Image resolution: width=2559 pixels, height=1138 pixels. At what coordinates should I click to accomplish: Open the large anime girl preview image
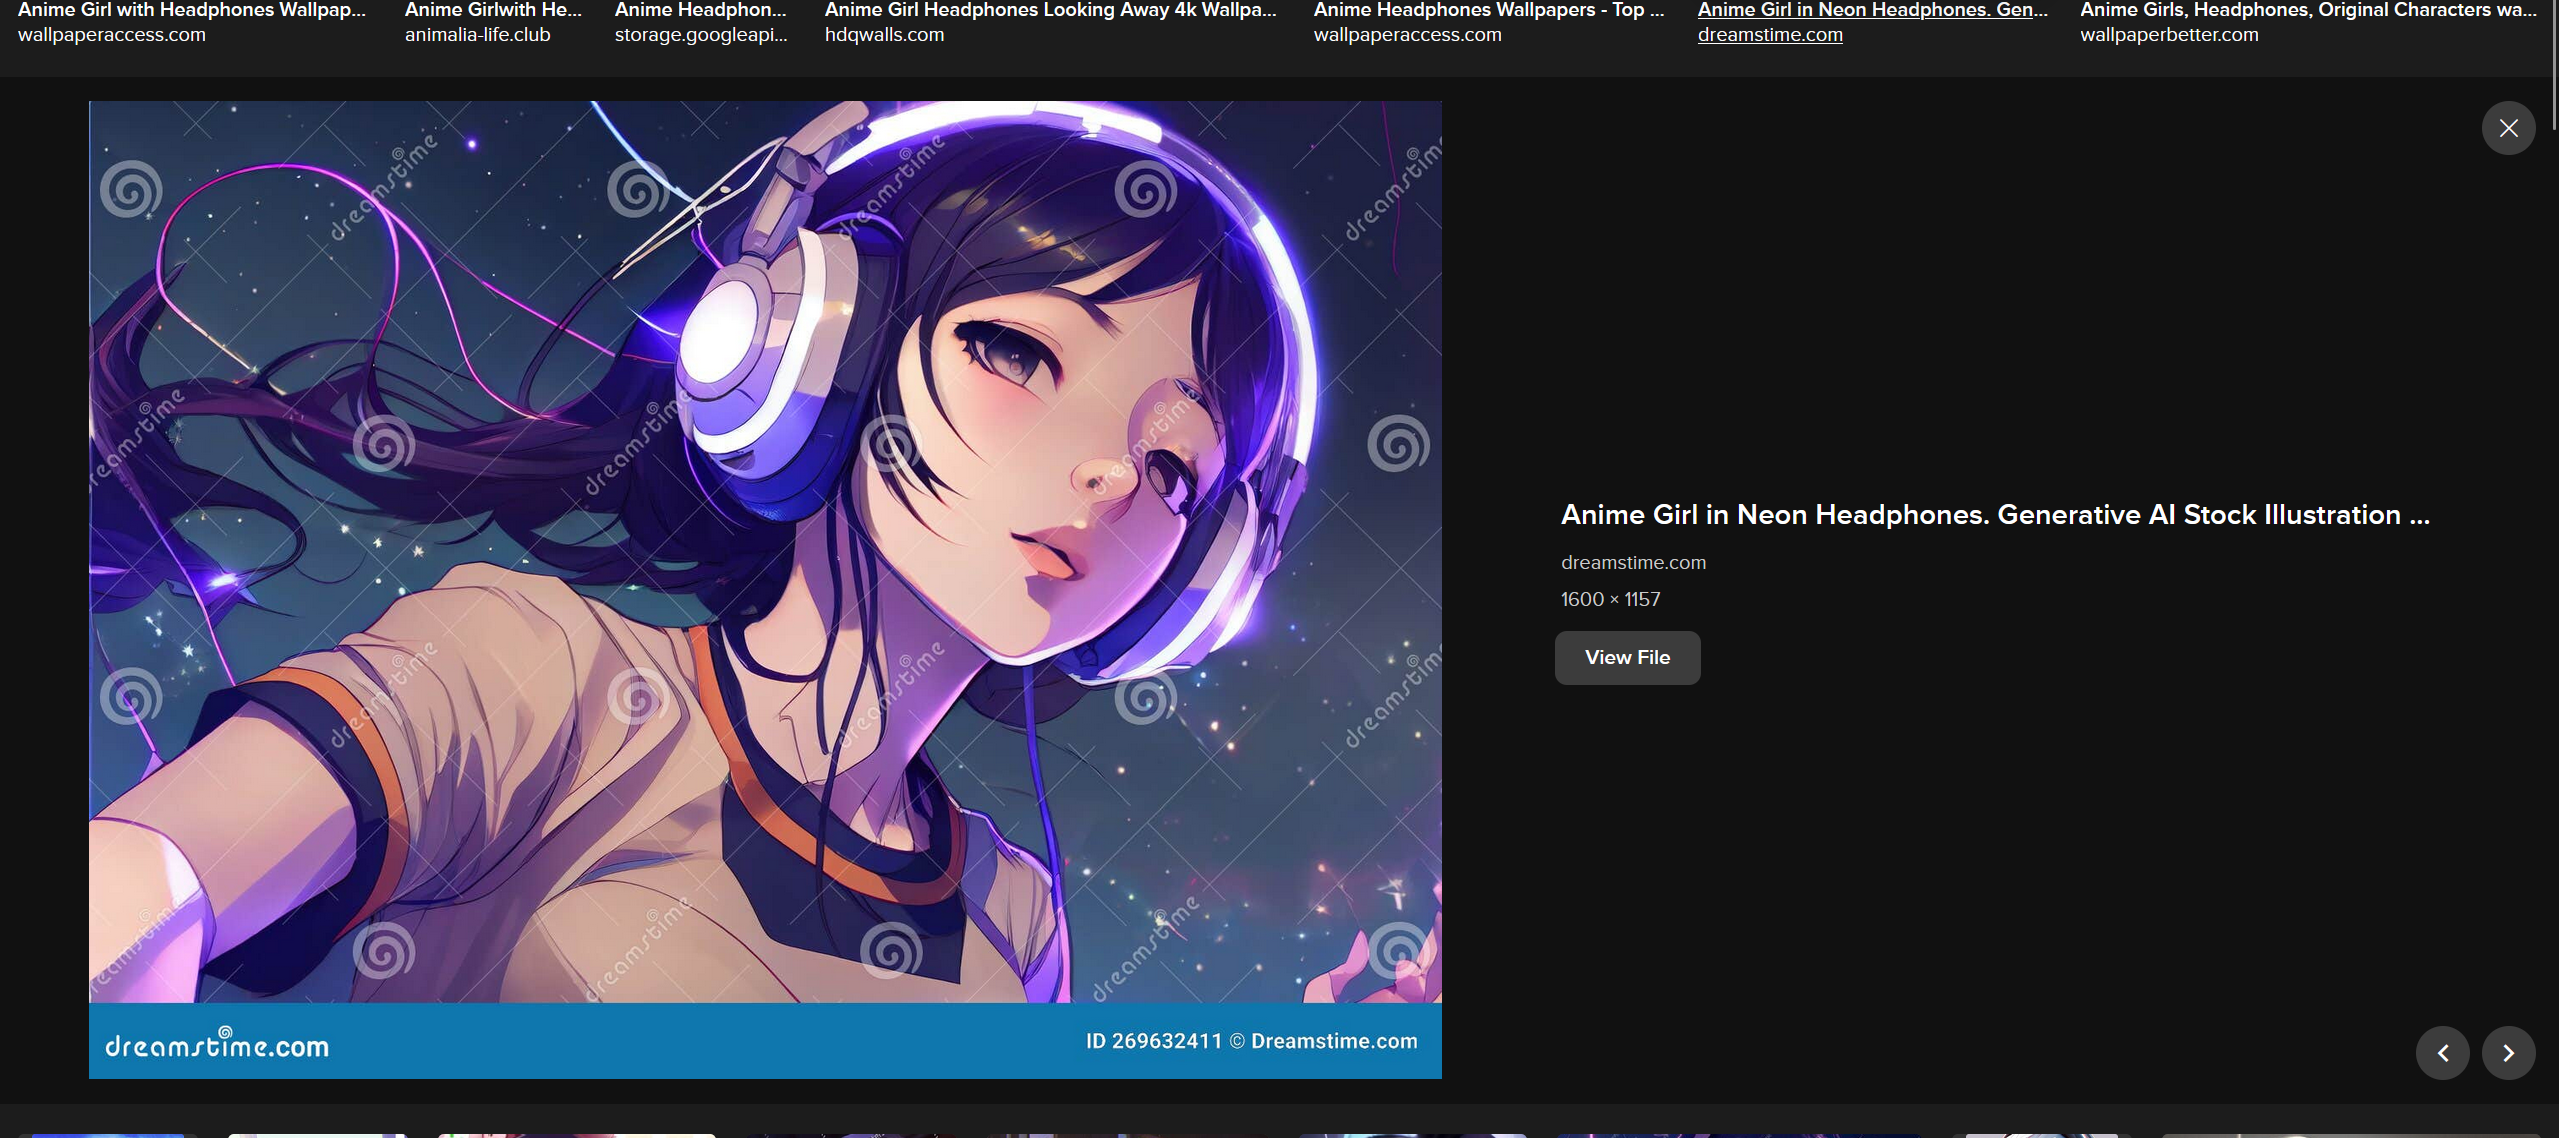765,590
